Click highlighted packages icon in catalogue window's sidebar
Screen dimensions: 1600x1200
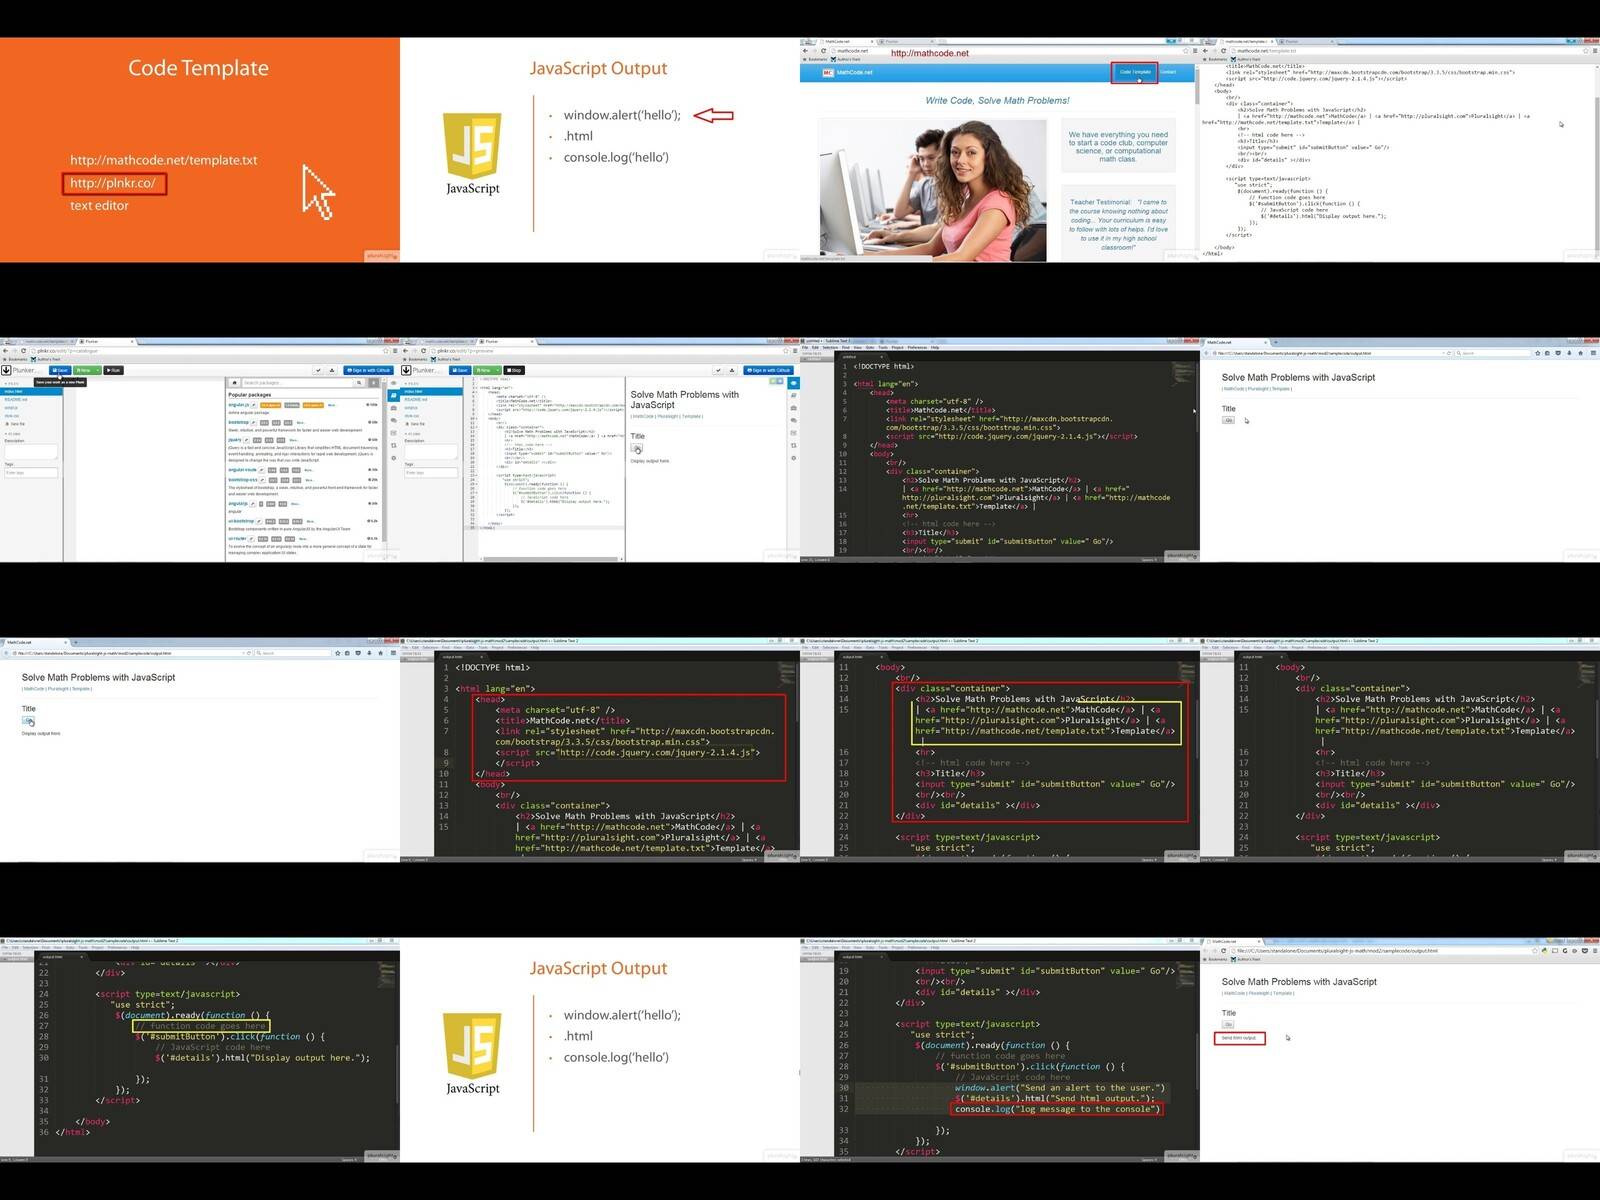click(393, 395)
